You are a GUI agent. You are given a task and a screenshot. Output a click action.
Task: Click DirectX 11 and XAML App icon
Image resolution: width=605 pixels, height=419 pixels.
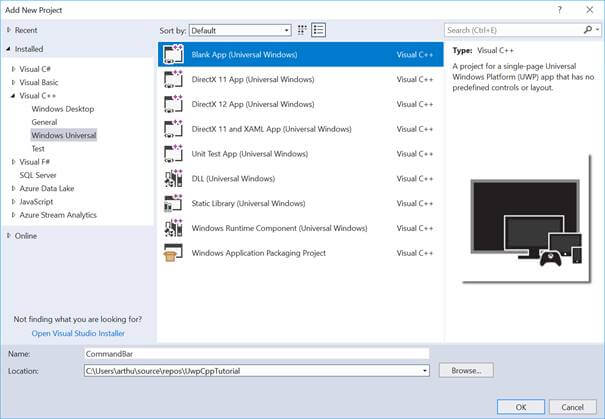coord(173,129)
